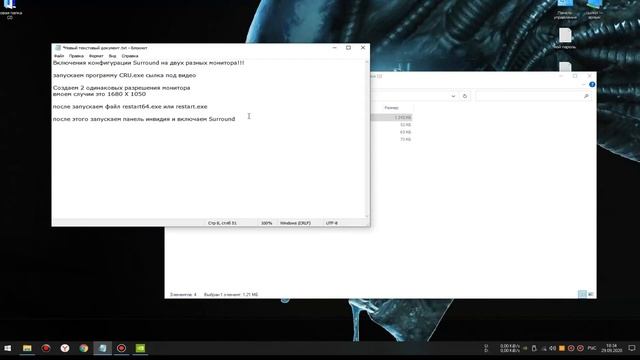Open the clock and date in the tray
The height and width of the screenshot is (360, 640).
[x=611, y=348]
